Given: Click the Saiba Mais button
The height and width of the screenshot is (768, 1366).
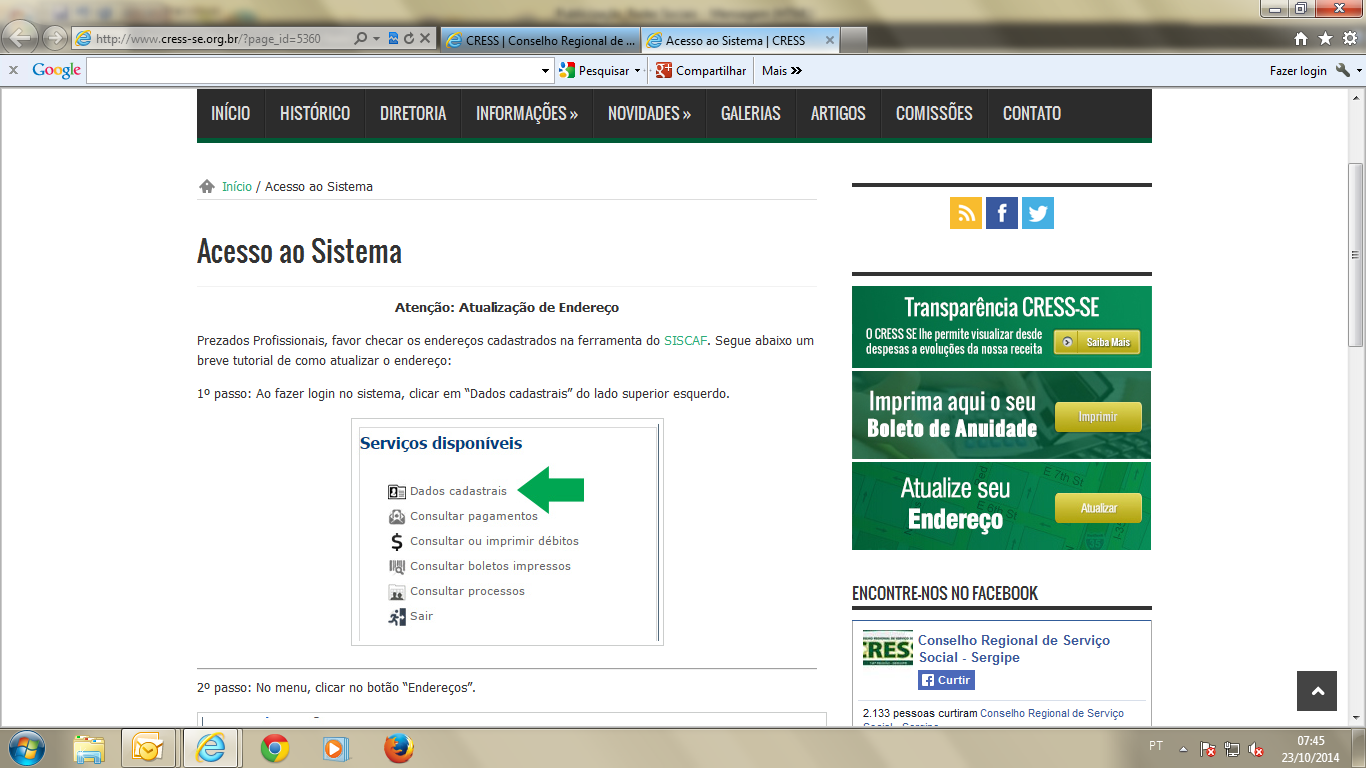Looking at the screenshot, I should click(x=1097, y=342).
